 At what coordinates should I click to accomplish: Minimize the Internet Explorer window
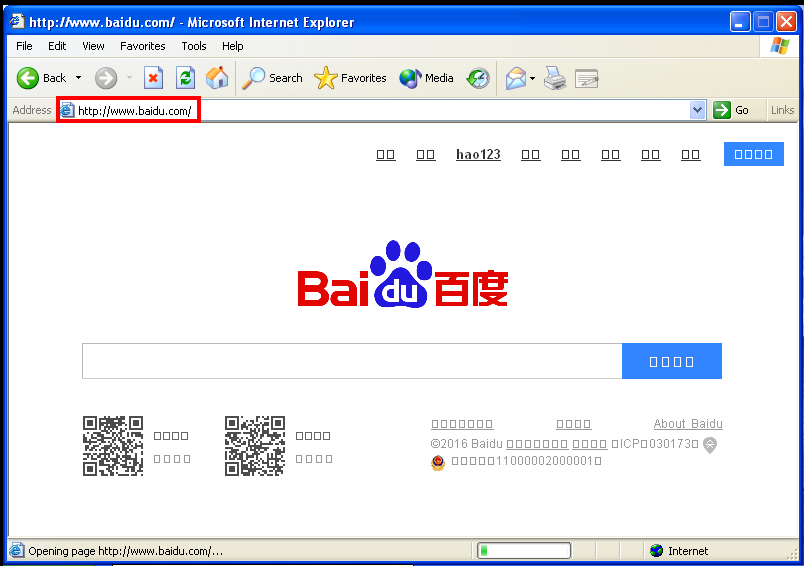click(x=740, y=22)
